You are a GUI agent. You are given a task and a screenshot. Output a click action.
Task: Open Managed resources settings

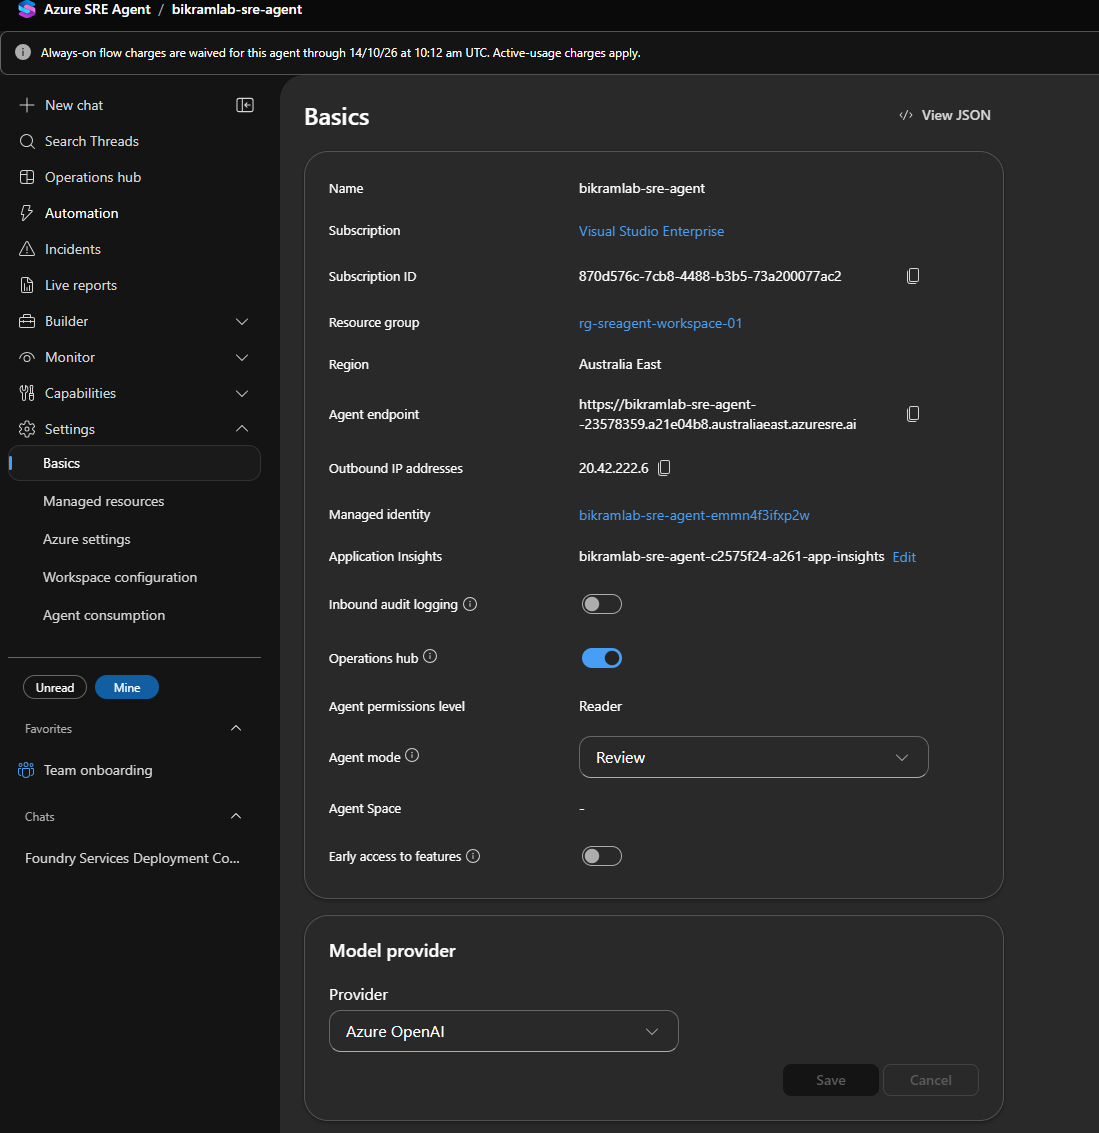pos(103,501)
